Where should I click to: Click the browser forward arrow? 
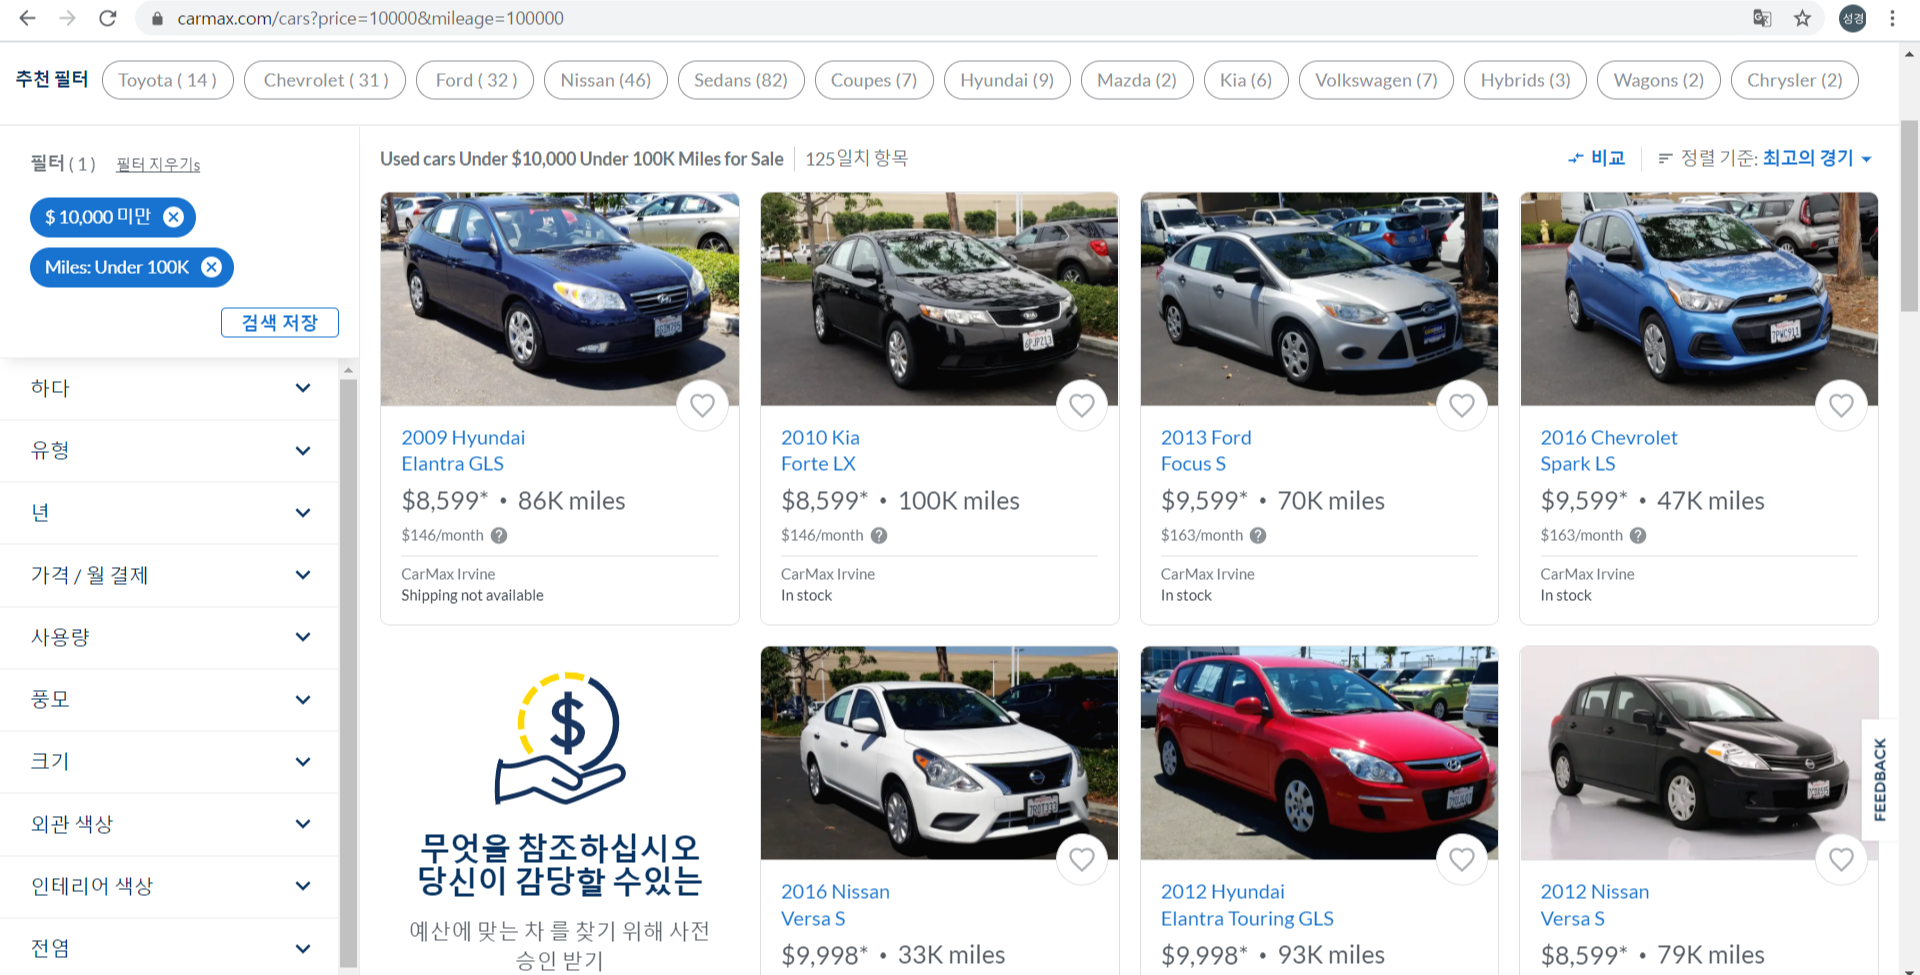click(67, 18)
